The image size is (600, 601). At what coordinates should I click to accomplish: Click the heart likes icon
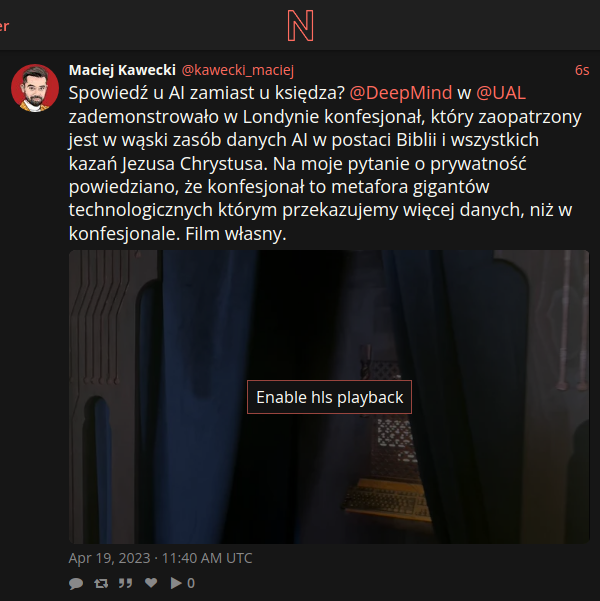click(151, 583)
